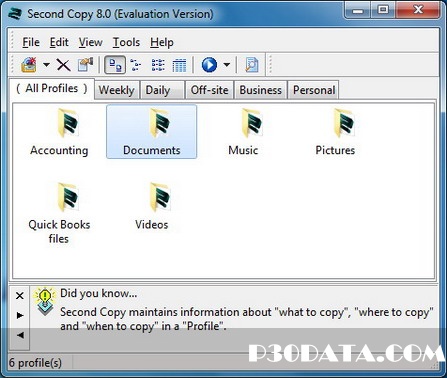Viewport: 447px width, 378px height.
Task: Click the New Profile toolbar icon
Action: click(29, 65)
